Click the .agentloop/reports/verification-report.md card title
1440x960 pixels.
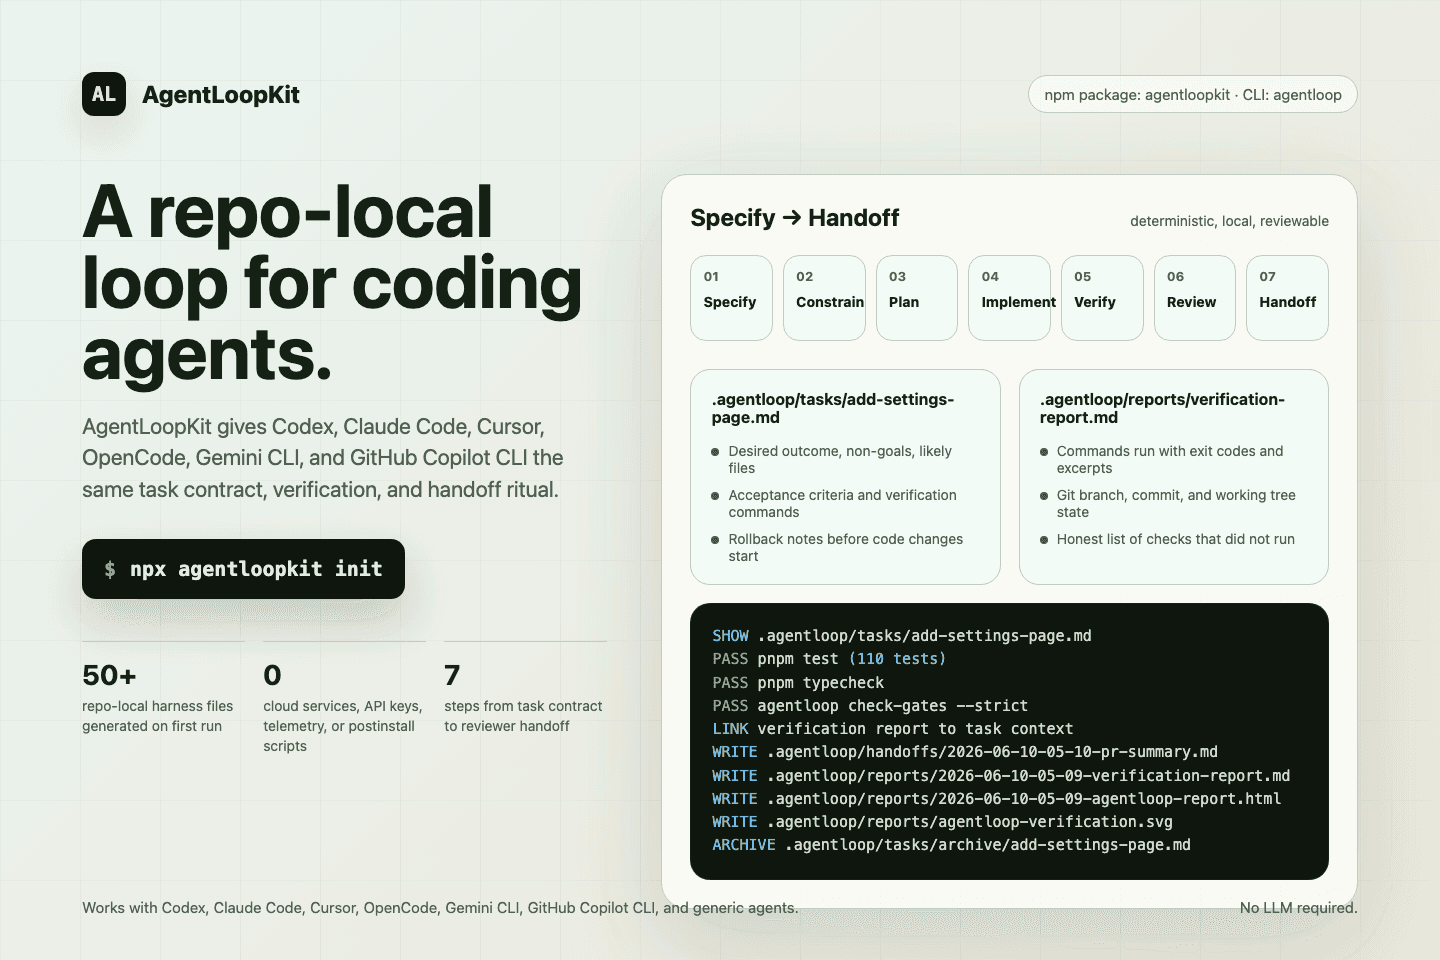click(1162, 408)
